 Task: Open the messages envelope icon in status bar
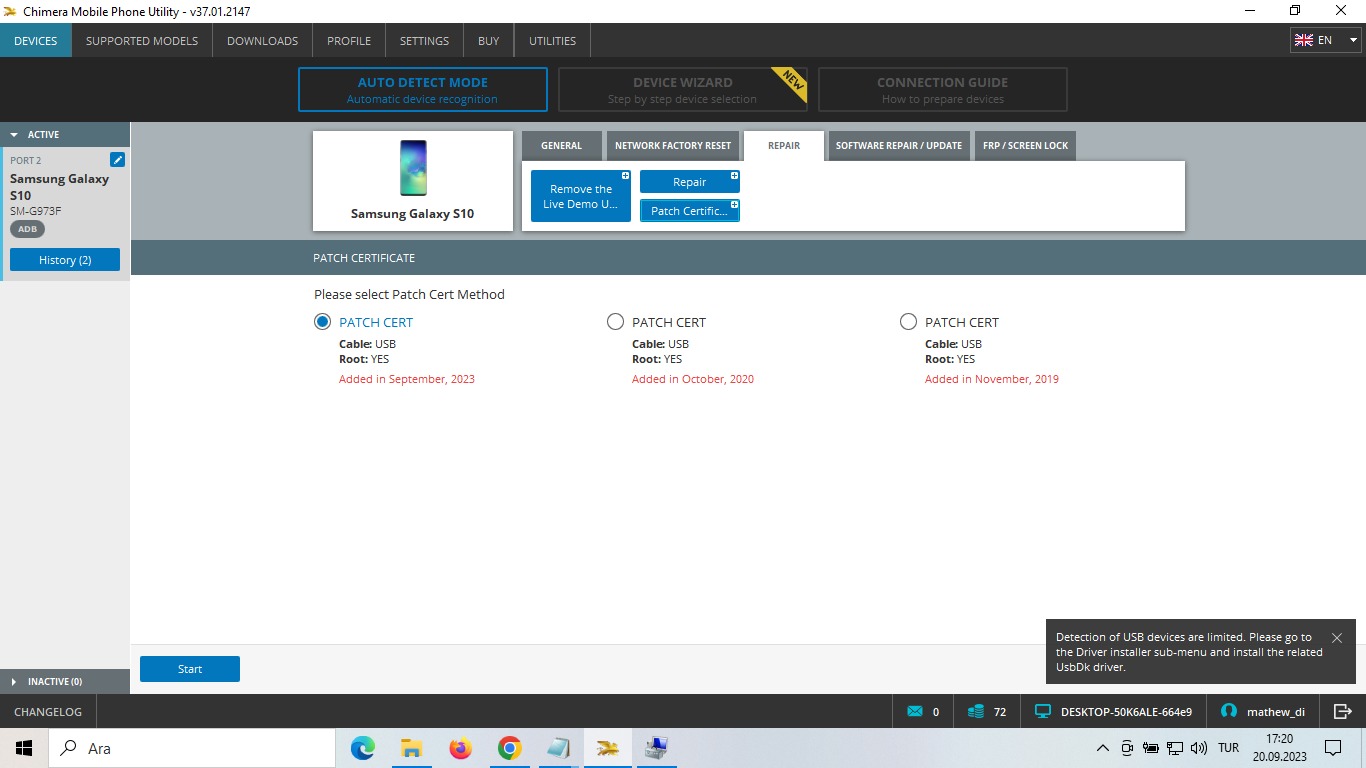[914, 712]
